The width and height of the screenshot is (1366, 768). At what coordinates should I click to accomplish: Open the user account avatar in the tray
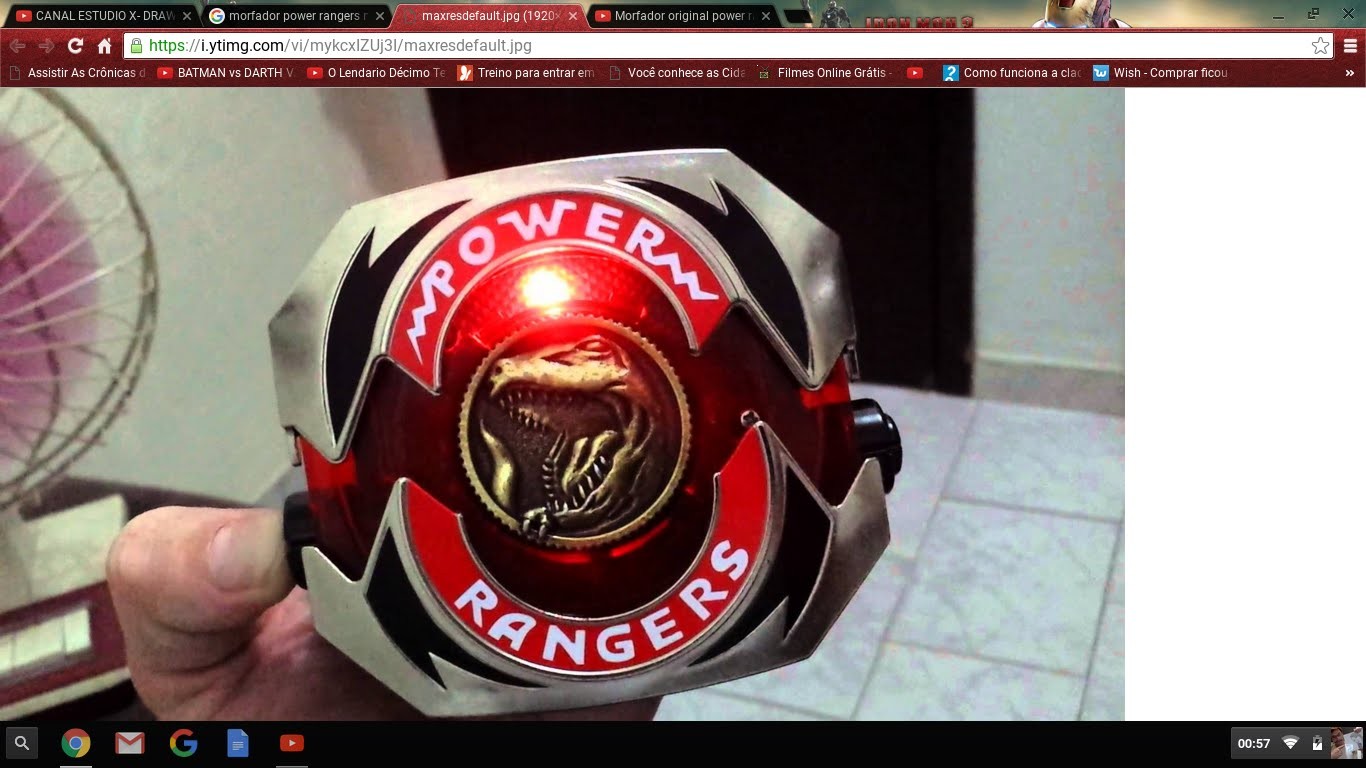tap(1346, 743)
